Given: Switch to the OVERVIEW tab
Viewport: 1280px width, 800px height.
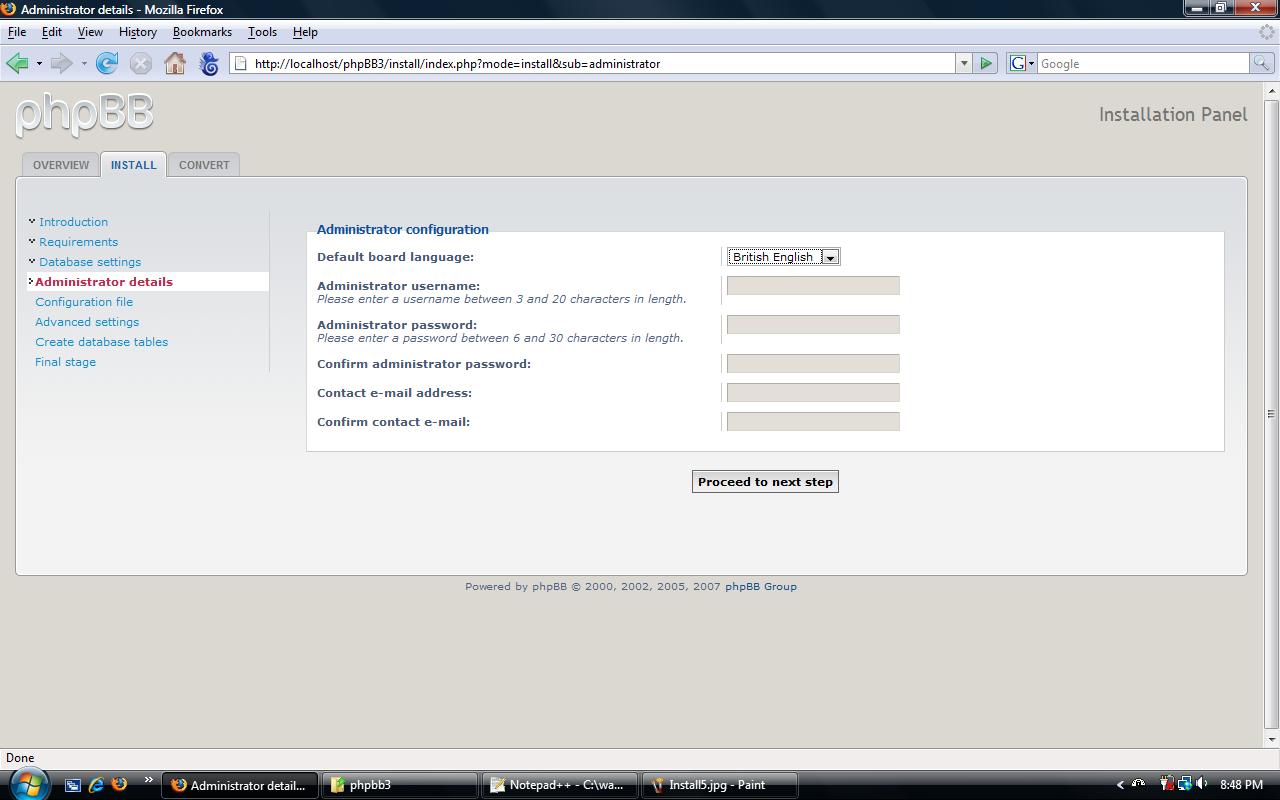Looking at the screenshot, I should (x=61, y=165).
